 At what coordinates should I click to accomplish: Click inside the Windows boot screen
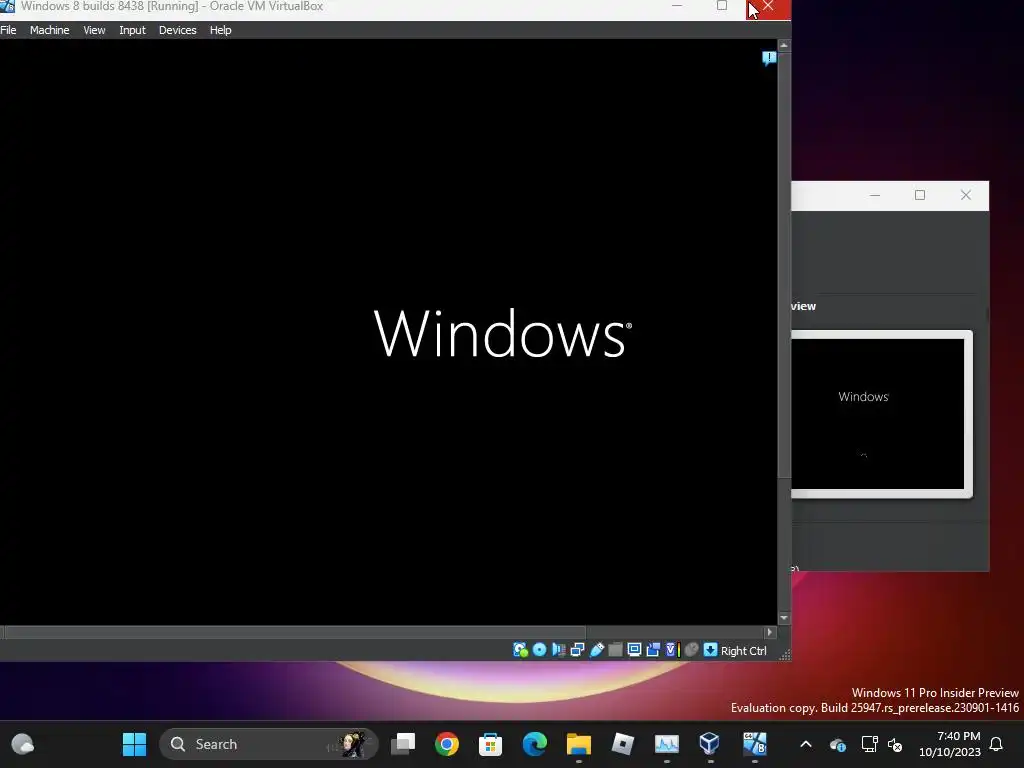pyautogui.click(x=389, y=332)
